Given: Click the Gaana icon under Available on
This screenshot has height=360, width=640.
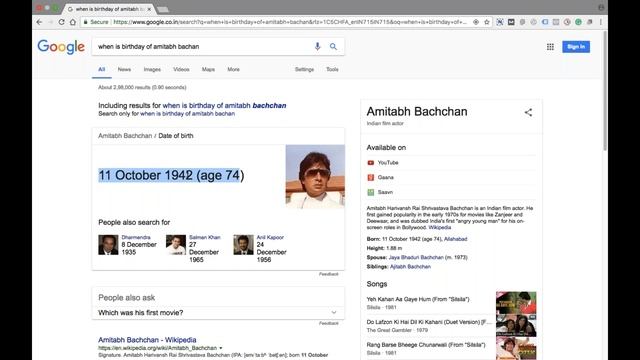Looking at the screenshot, I should [x=371, y=177].
